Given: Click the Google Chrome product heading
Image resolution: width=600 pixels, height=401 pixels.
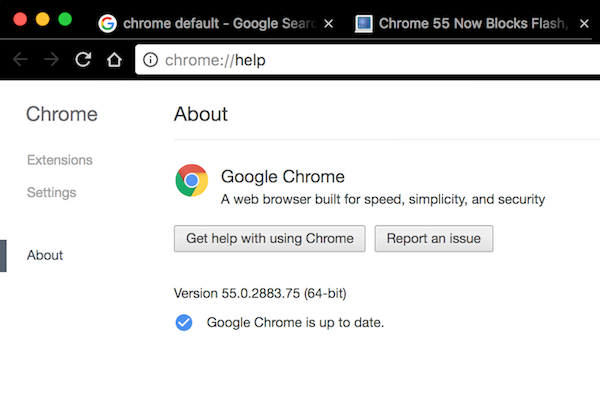Looking at the screenshot, I should 283,177.
